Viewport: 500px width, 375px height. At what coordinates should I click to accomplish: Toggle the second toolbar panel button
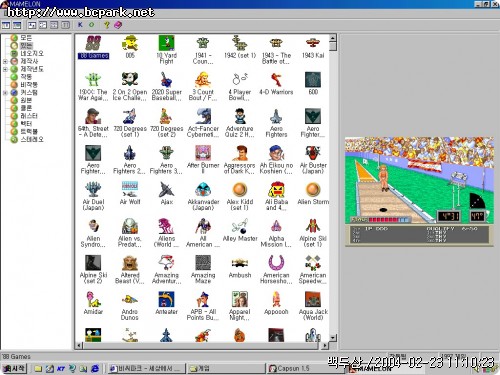(x=17, y=25)
